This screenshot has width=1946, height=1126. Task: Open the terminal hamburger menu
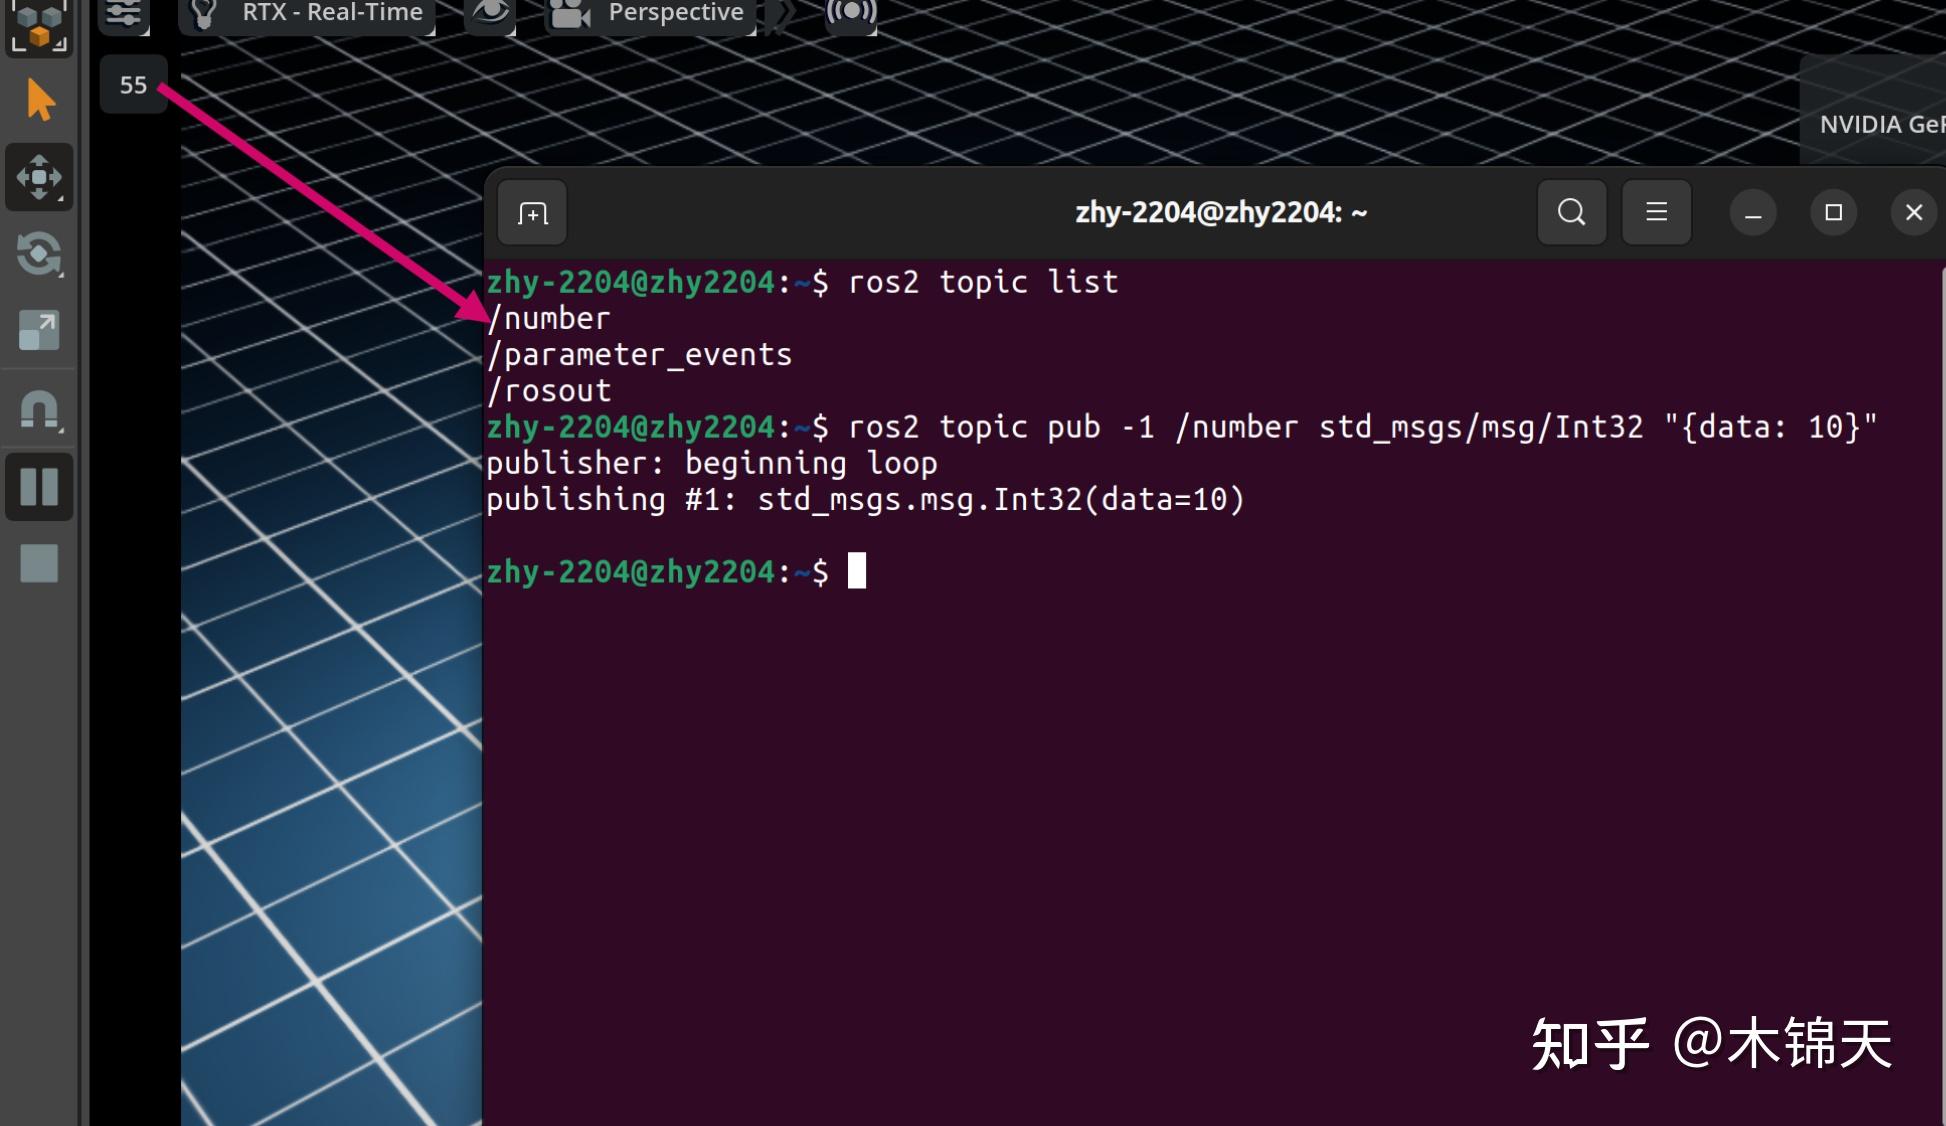click(x=1656, y=212)
